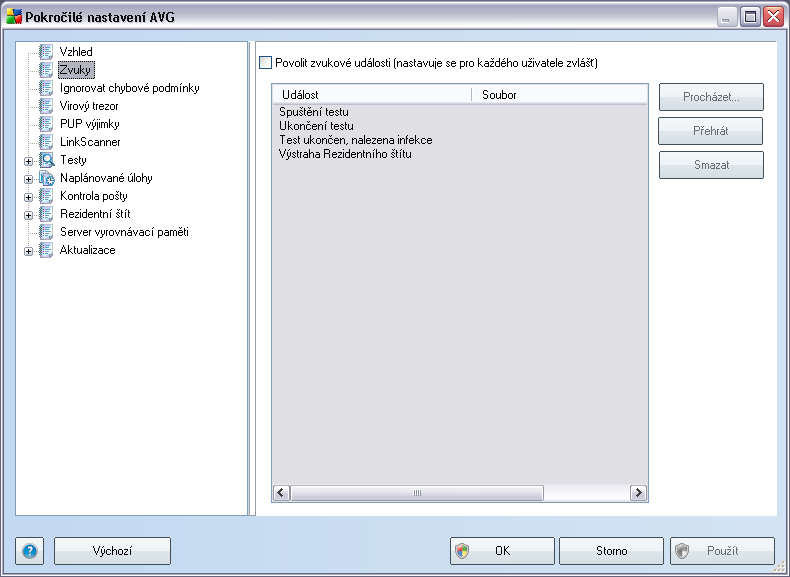The image size is (790, 577).
Task: Click the Naplánované úlohy clock icon
Action: pos(46,178)
